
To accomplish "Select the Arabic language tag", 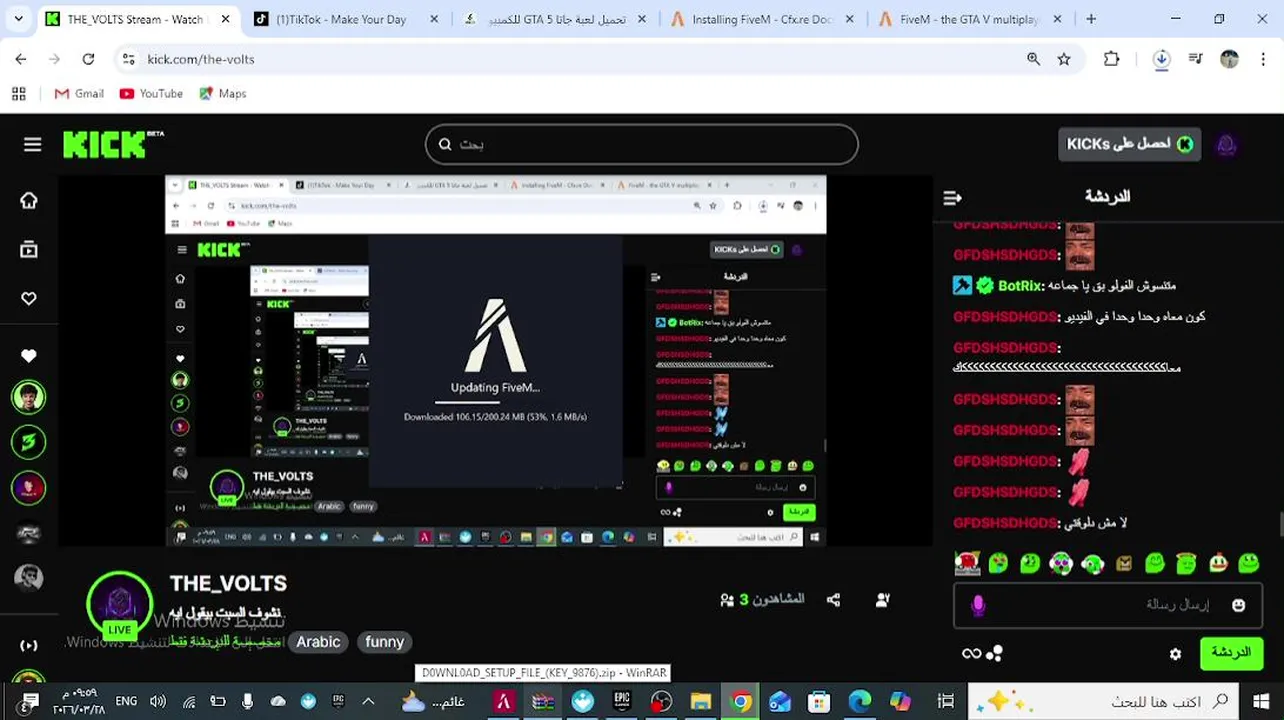I will 318,642.
